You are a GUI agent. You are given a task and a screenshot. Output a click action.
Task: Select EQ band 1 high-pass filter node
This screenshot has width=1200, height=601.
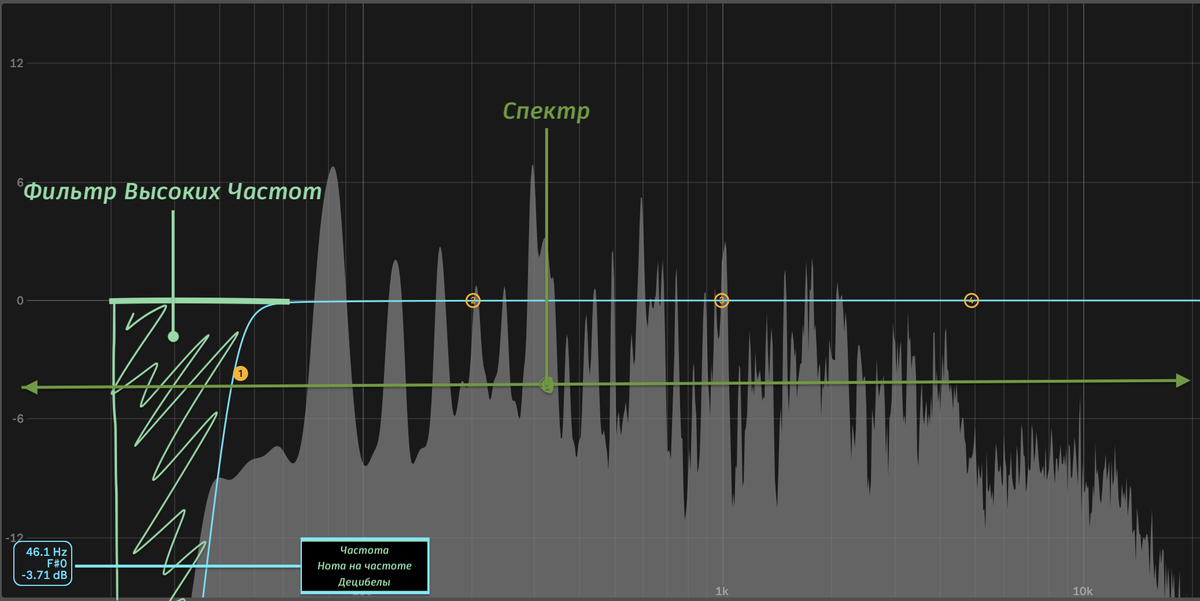coord(240,373)
